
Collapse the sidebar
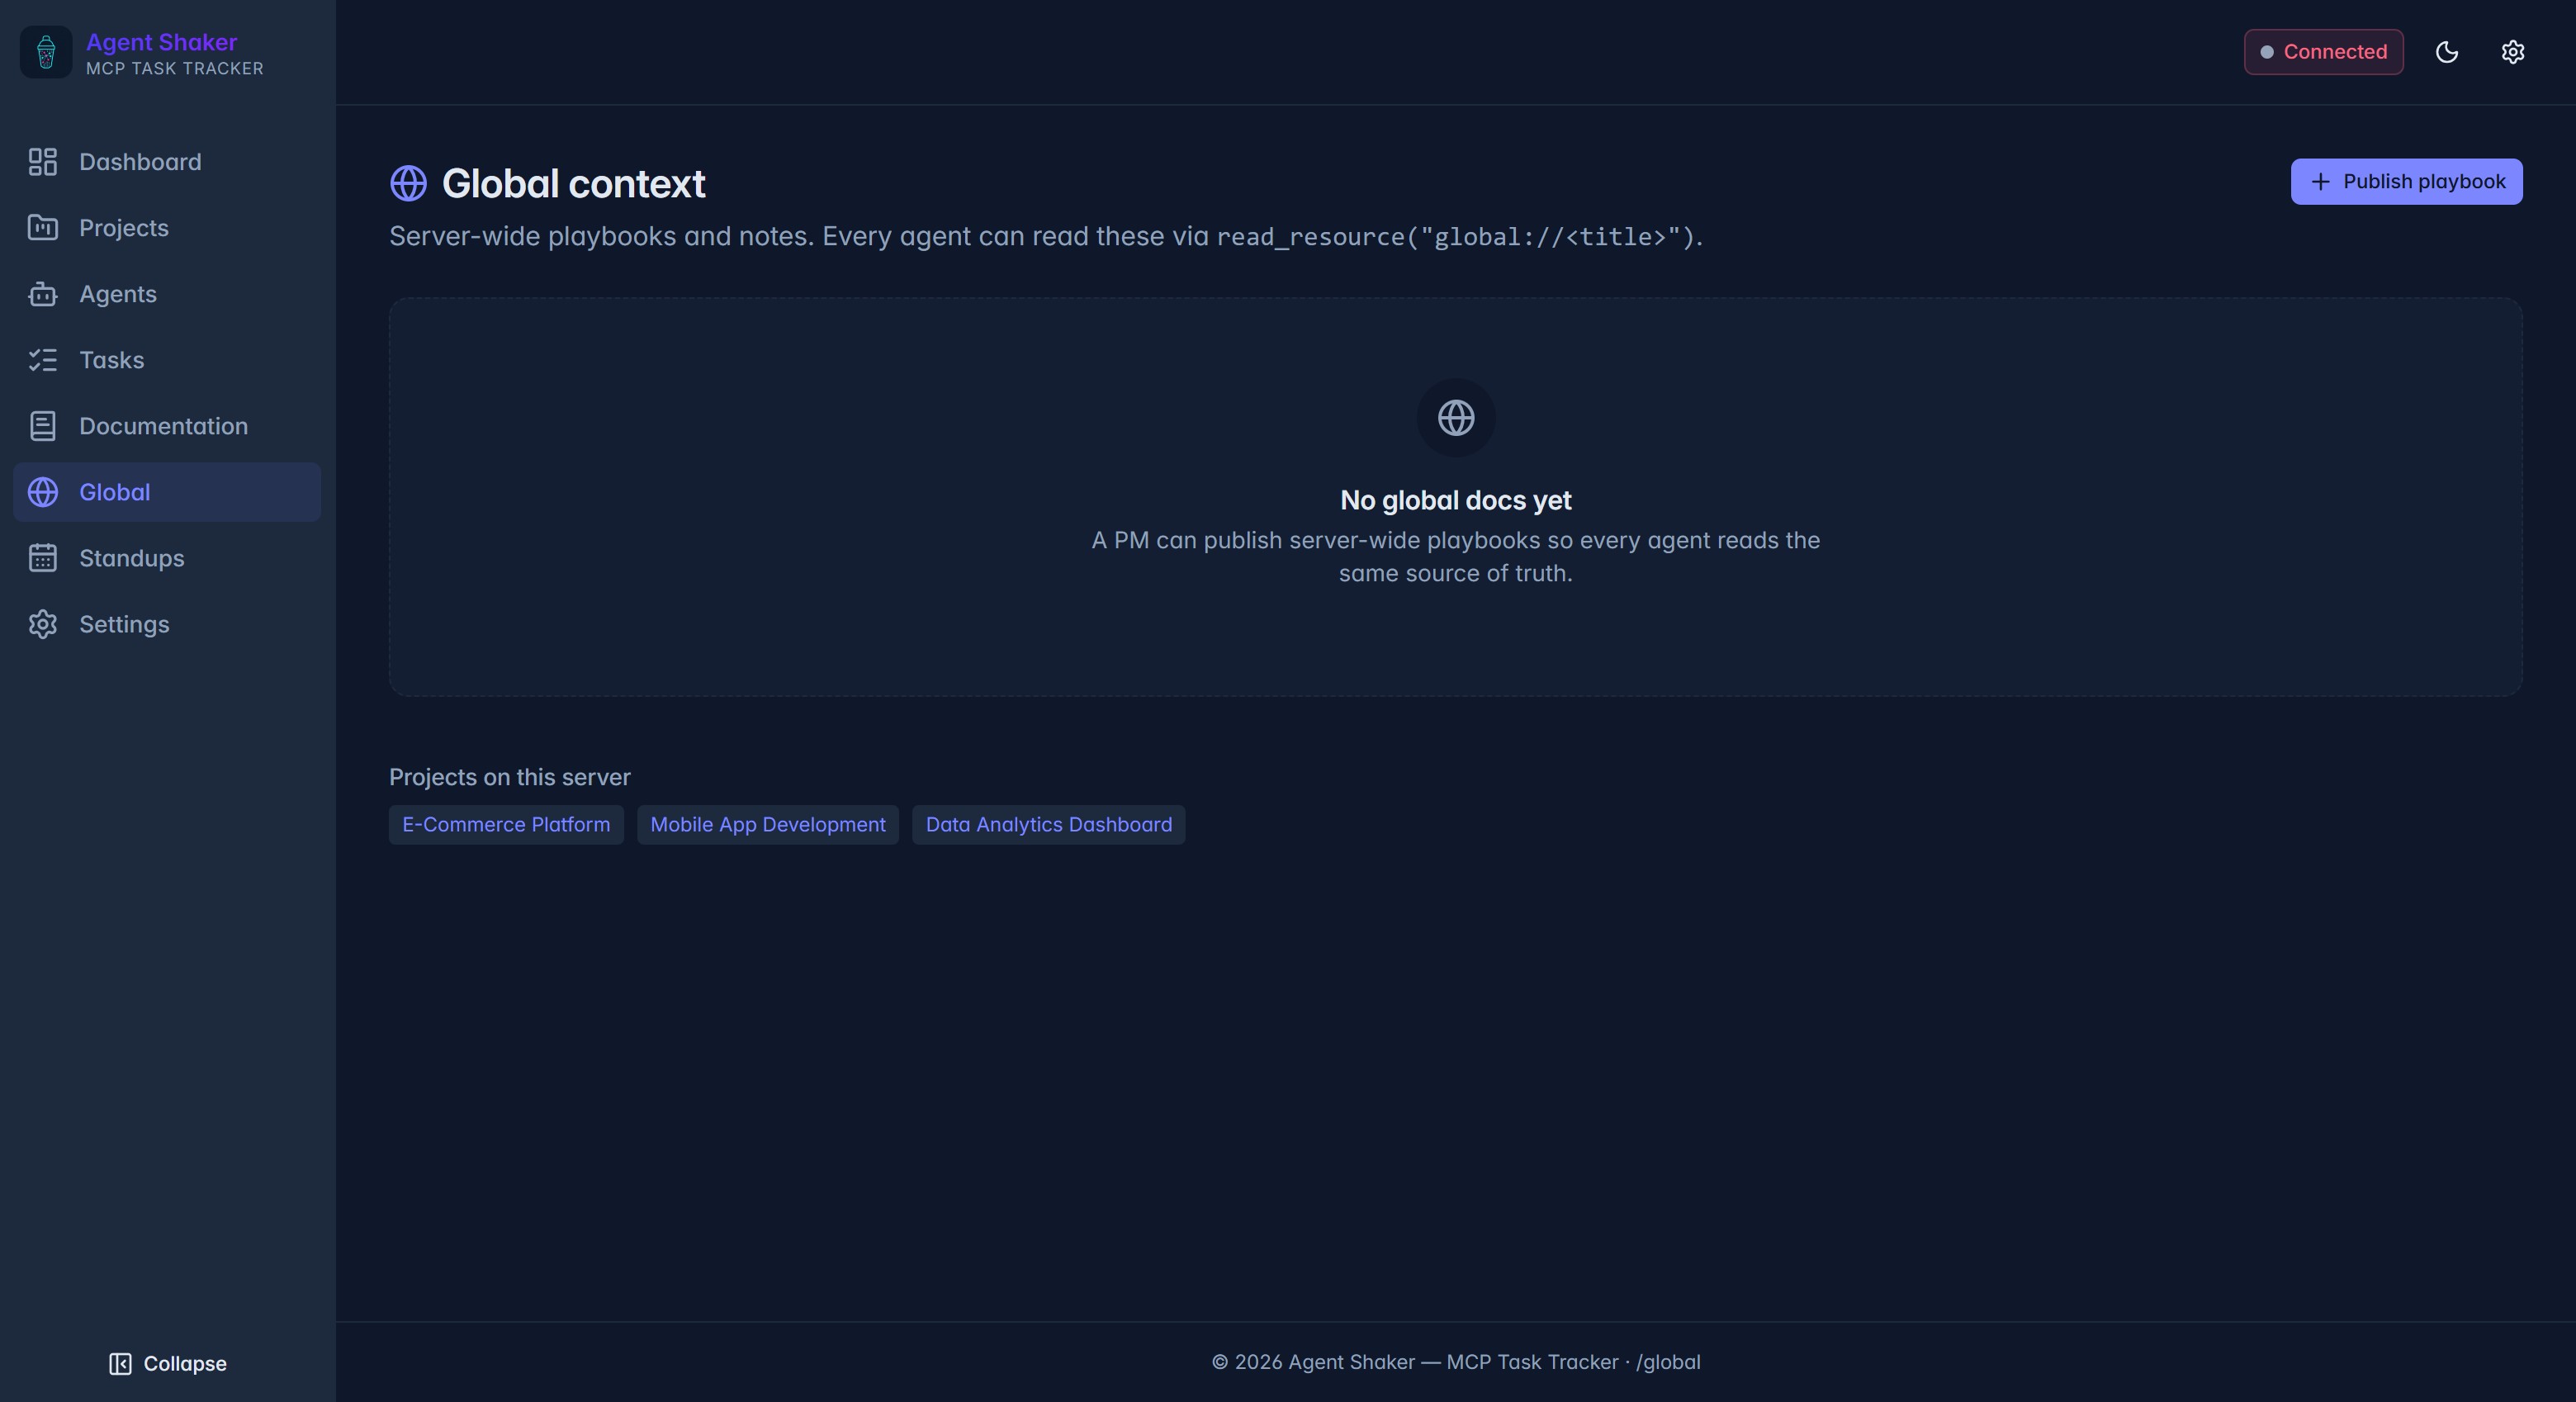(168, 1364)
